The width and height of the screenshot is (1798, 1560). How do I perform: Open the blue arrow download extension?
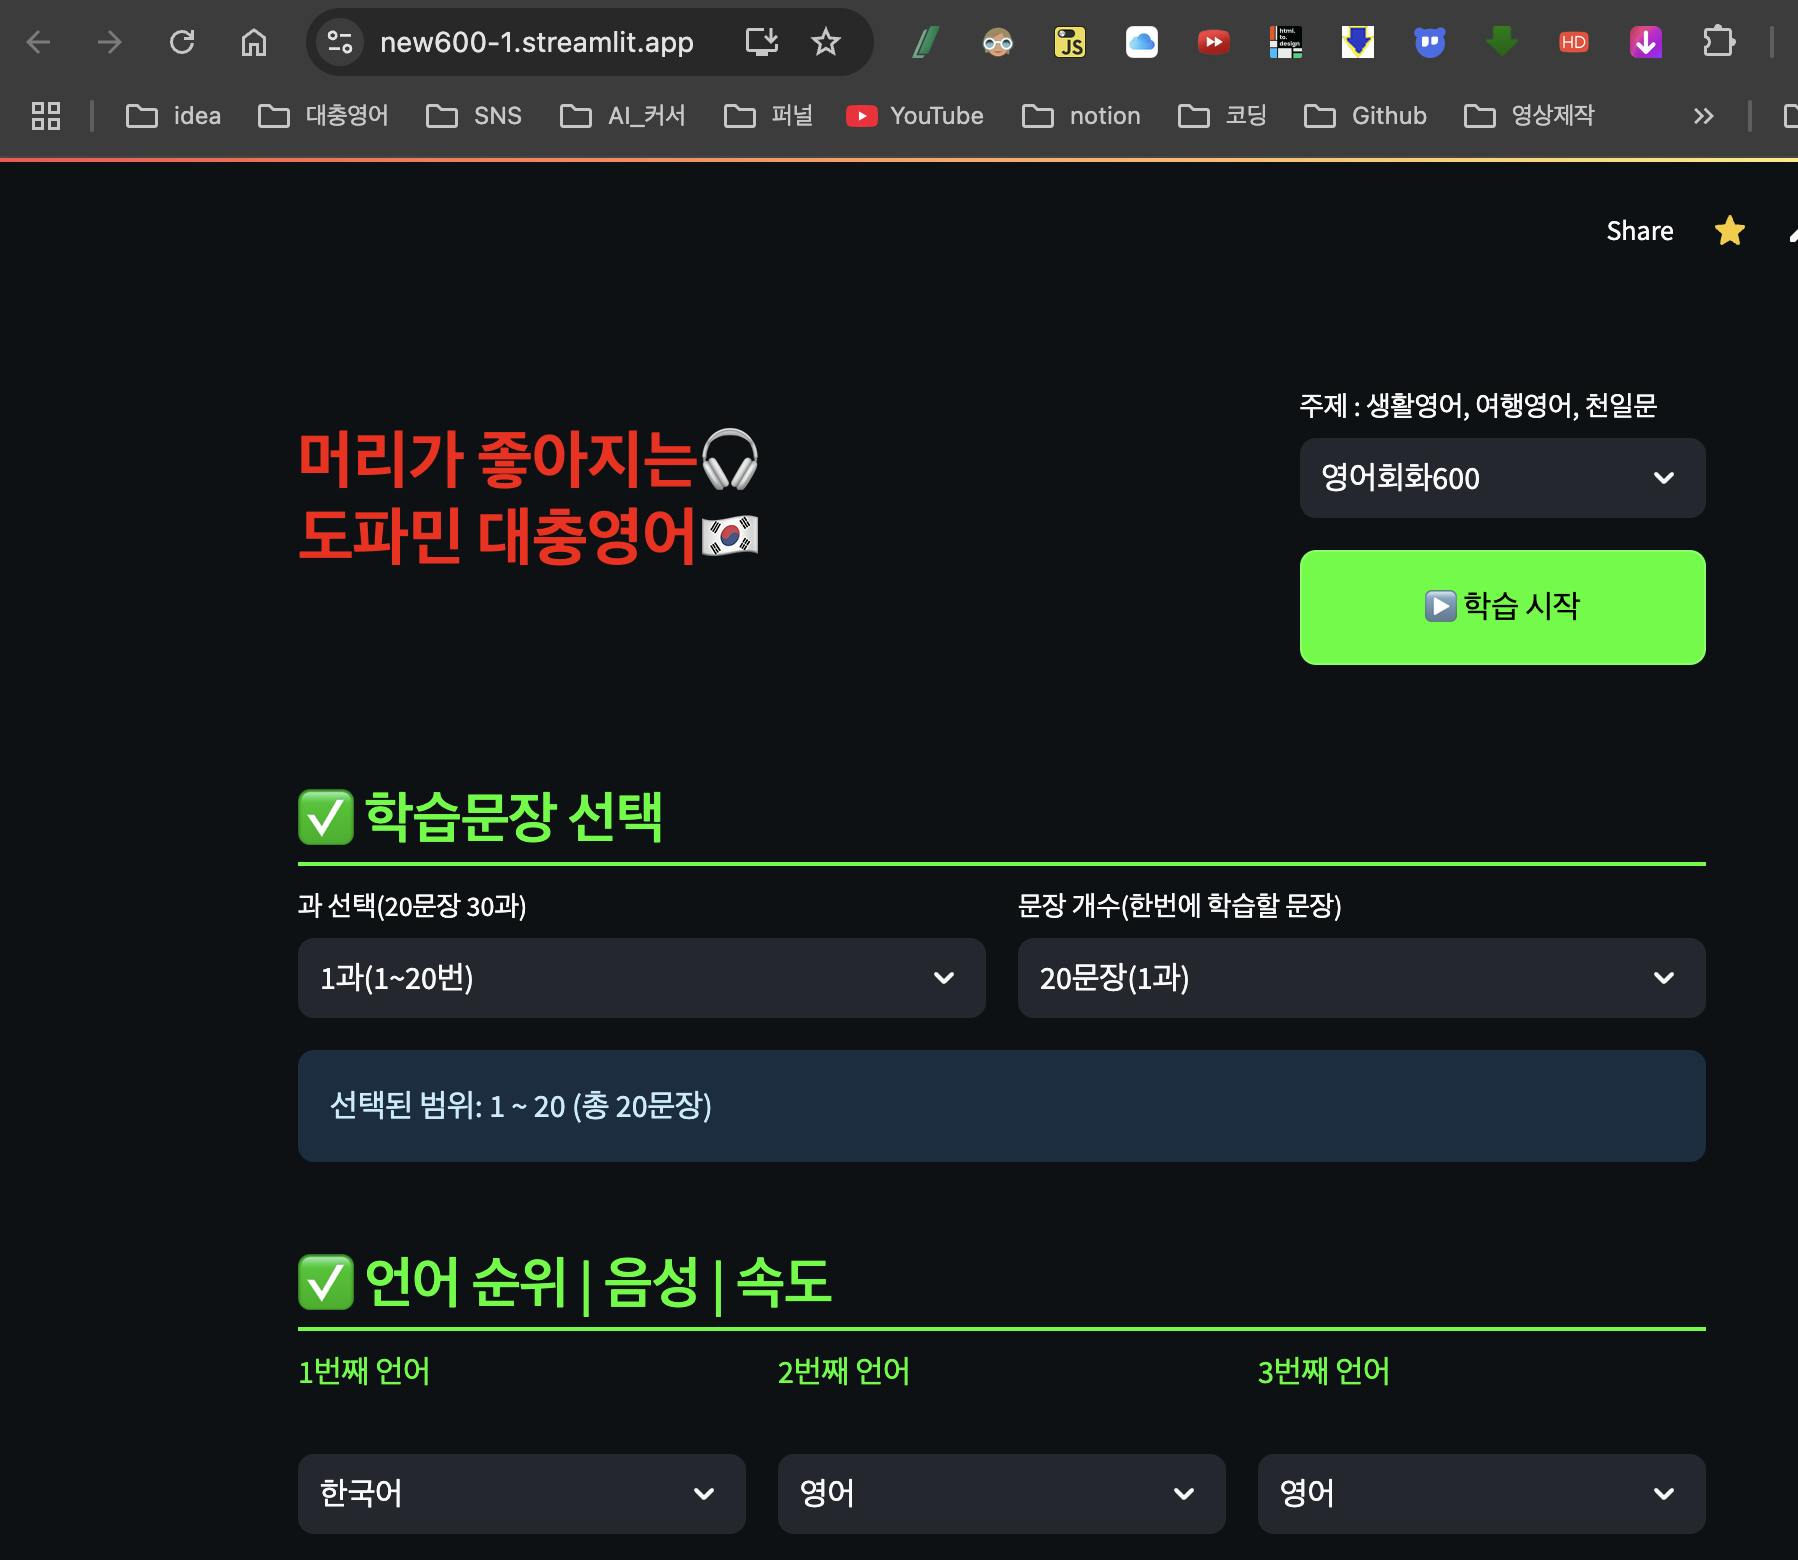pos(1358,42)
